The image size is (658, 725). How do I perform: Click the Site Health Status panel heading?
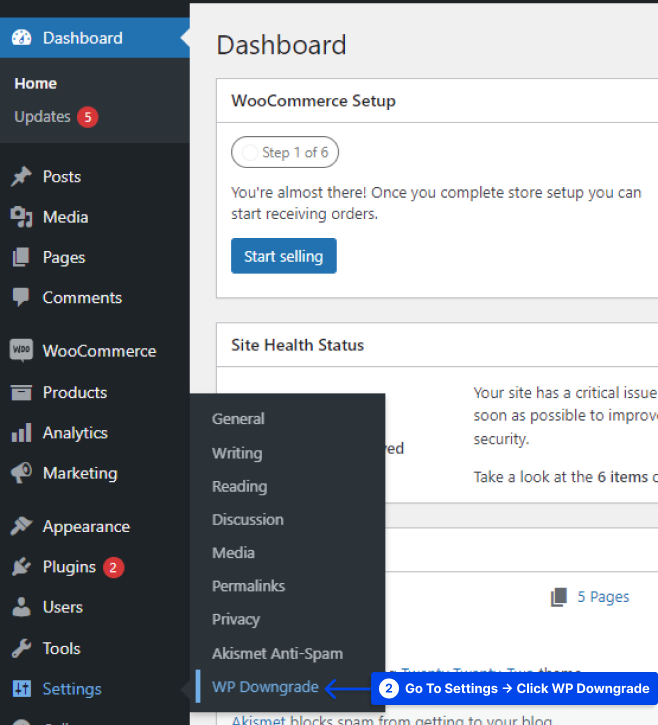(x=298, y=345)
